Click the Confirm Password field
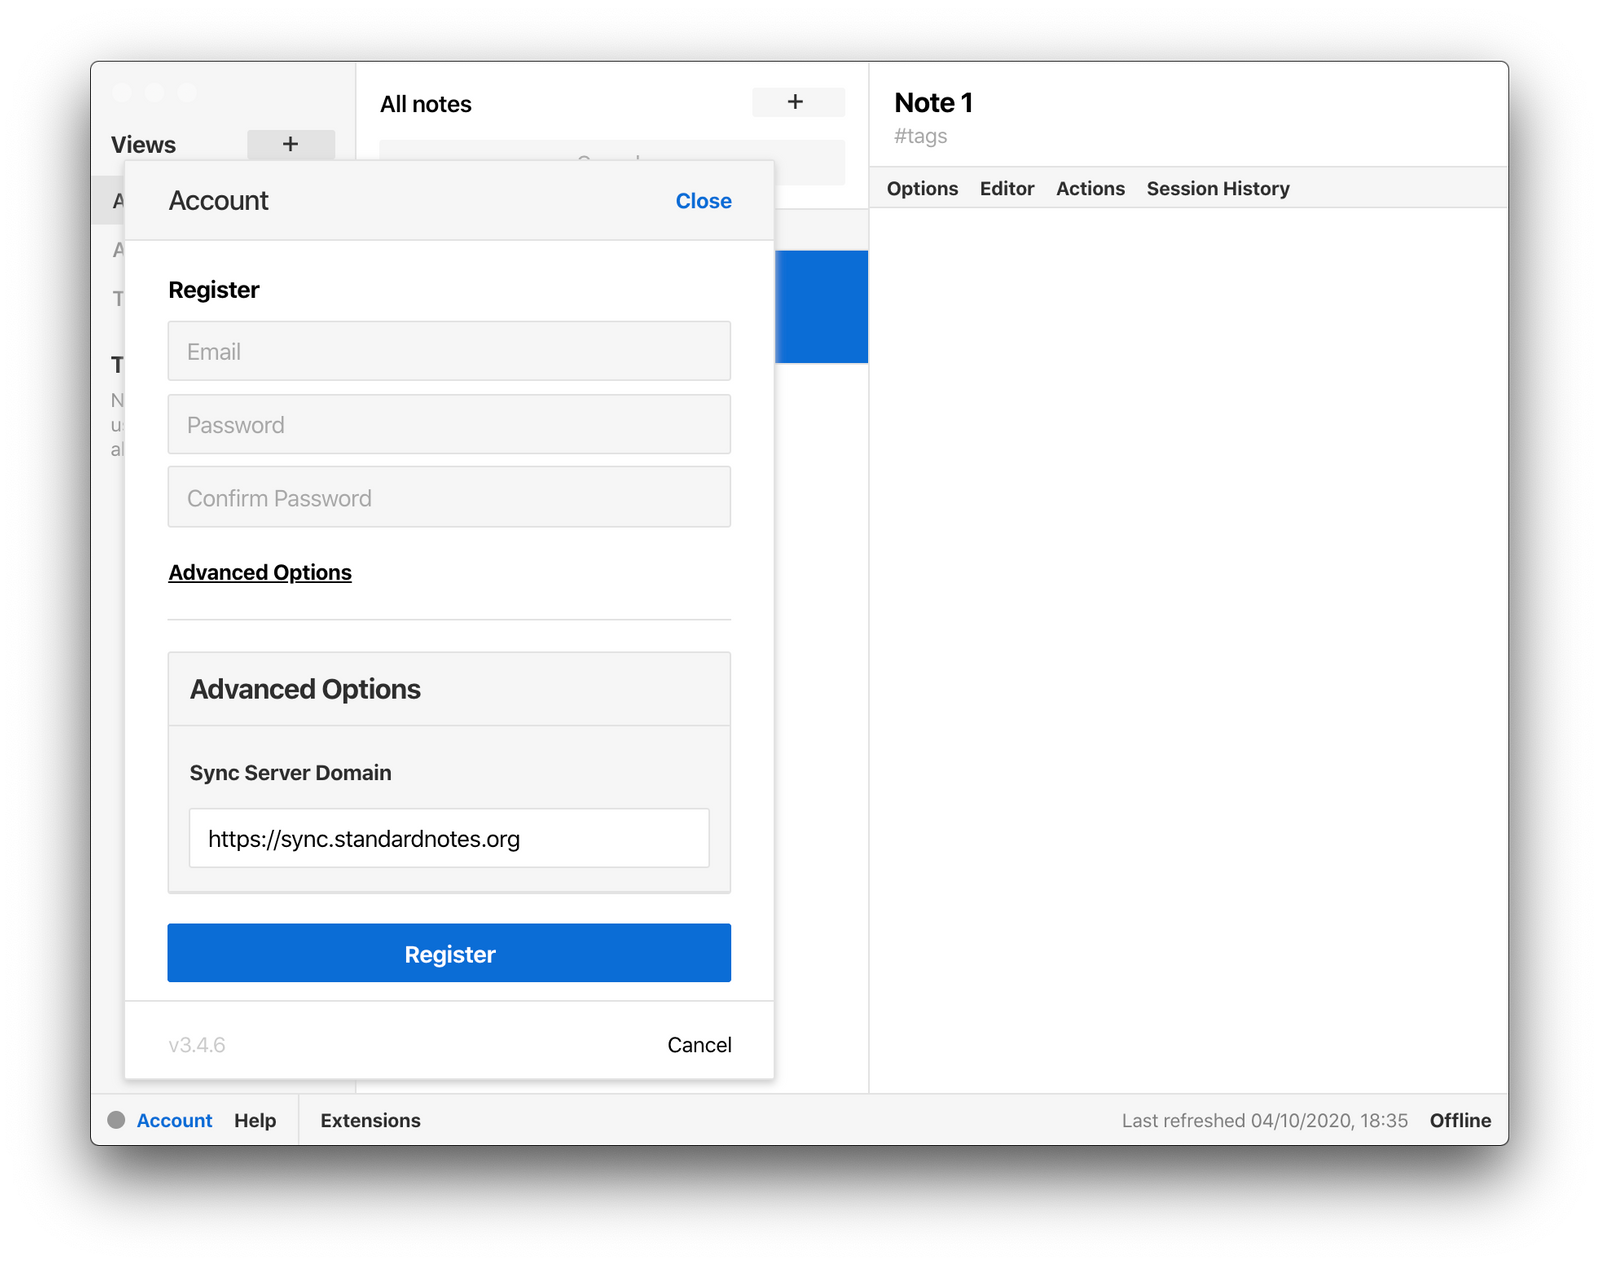1600x1266 pixels. 449,497
